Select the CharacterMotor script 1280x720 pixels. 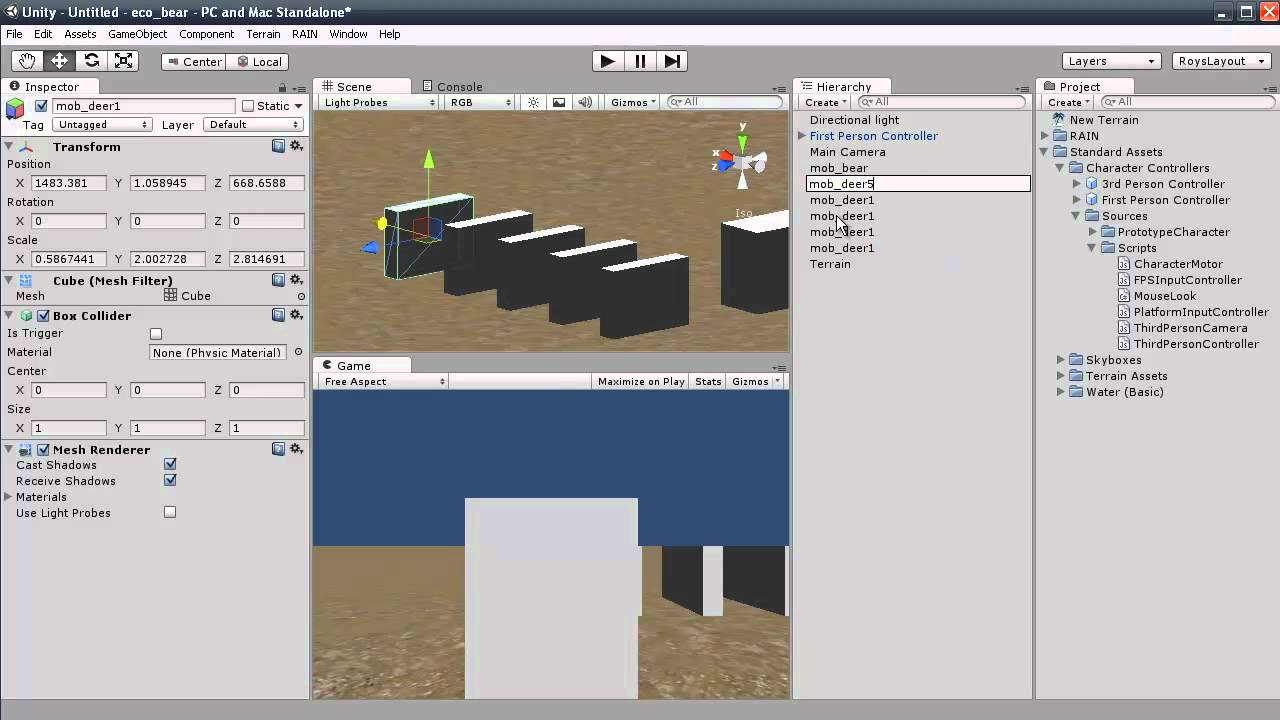coord(1178,264)
